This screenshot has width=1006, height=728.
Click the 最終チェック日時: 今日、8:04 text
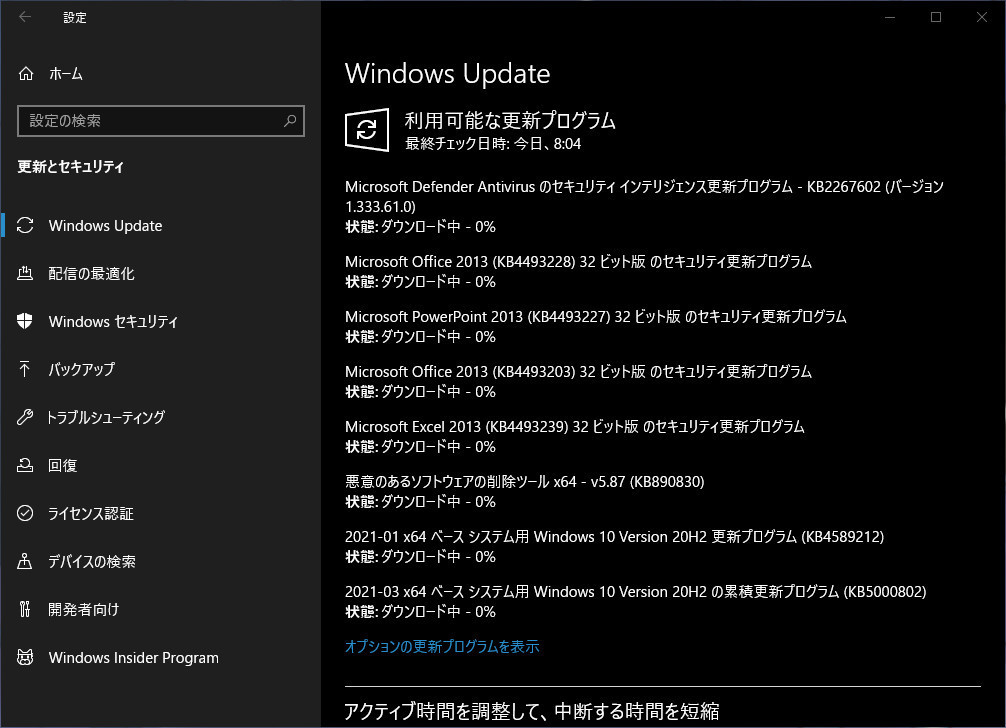493,144
